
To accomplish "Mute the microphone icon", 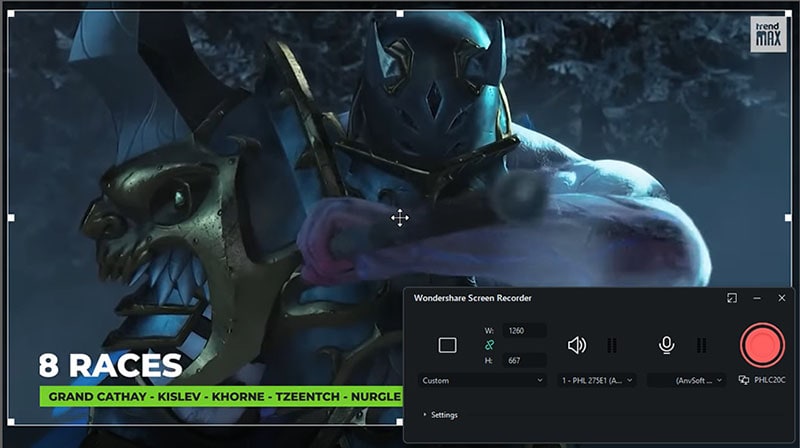I will click(666, 345).
